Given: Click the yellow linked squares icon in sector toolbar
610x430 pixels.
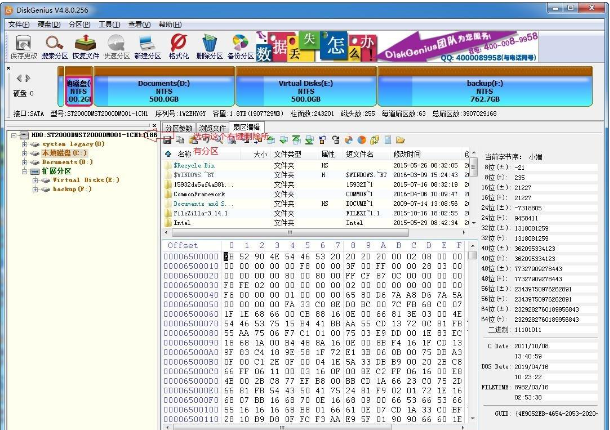Looking at the screenshot, I should [x=375, y=140].
